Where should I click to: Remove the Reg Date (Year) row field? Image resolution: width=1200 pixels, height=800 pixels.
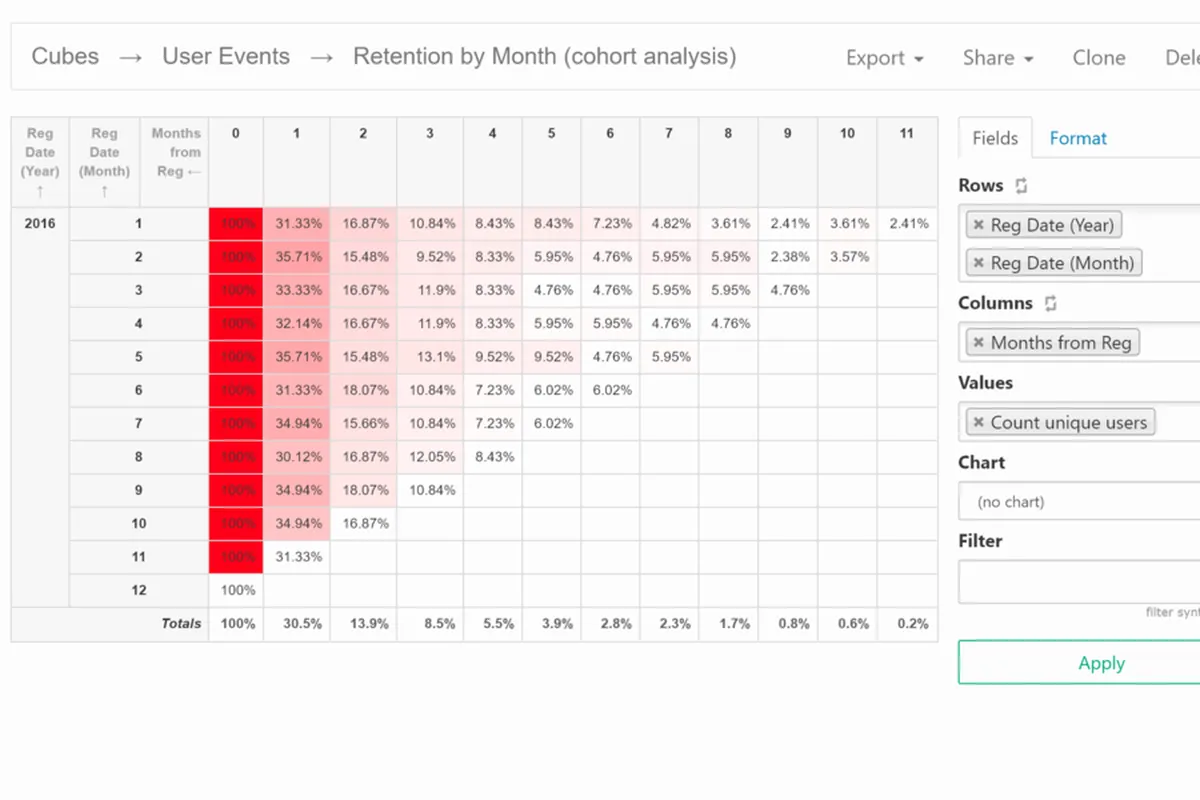tap(979, 225)
